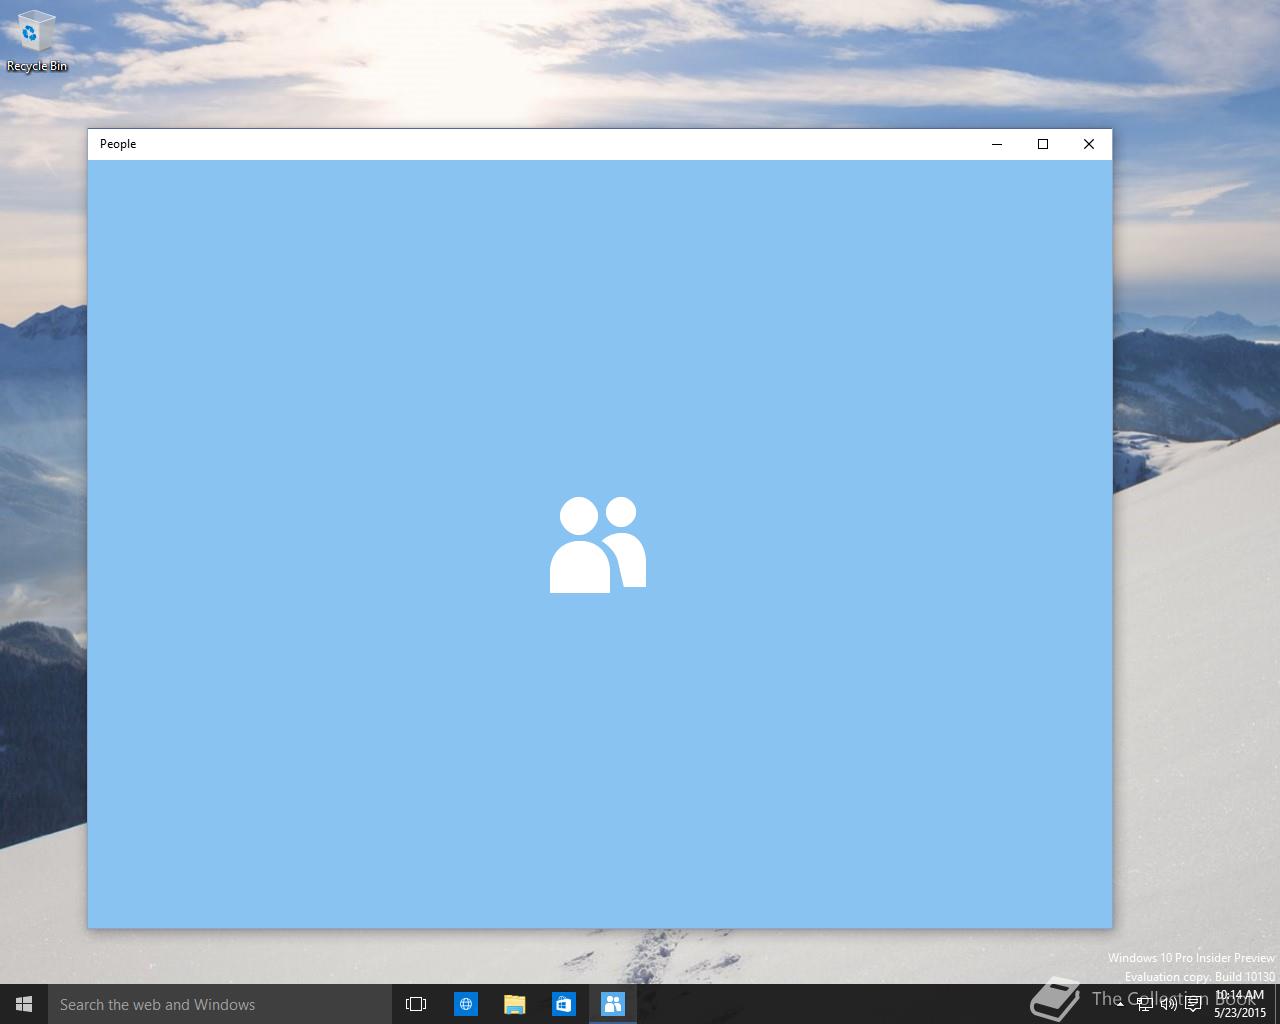
Task: Open File Explorer from the taskbar
Action: [515, 1004]
